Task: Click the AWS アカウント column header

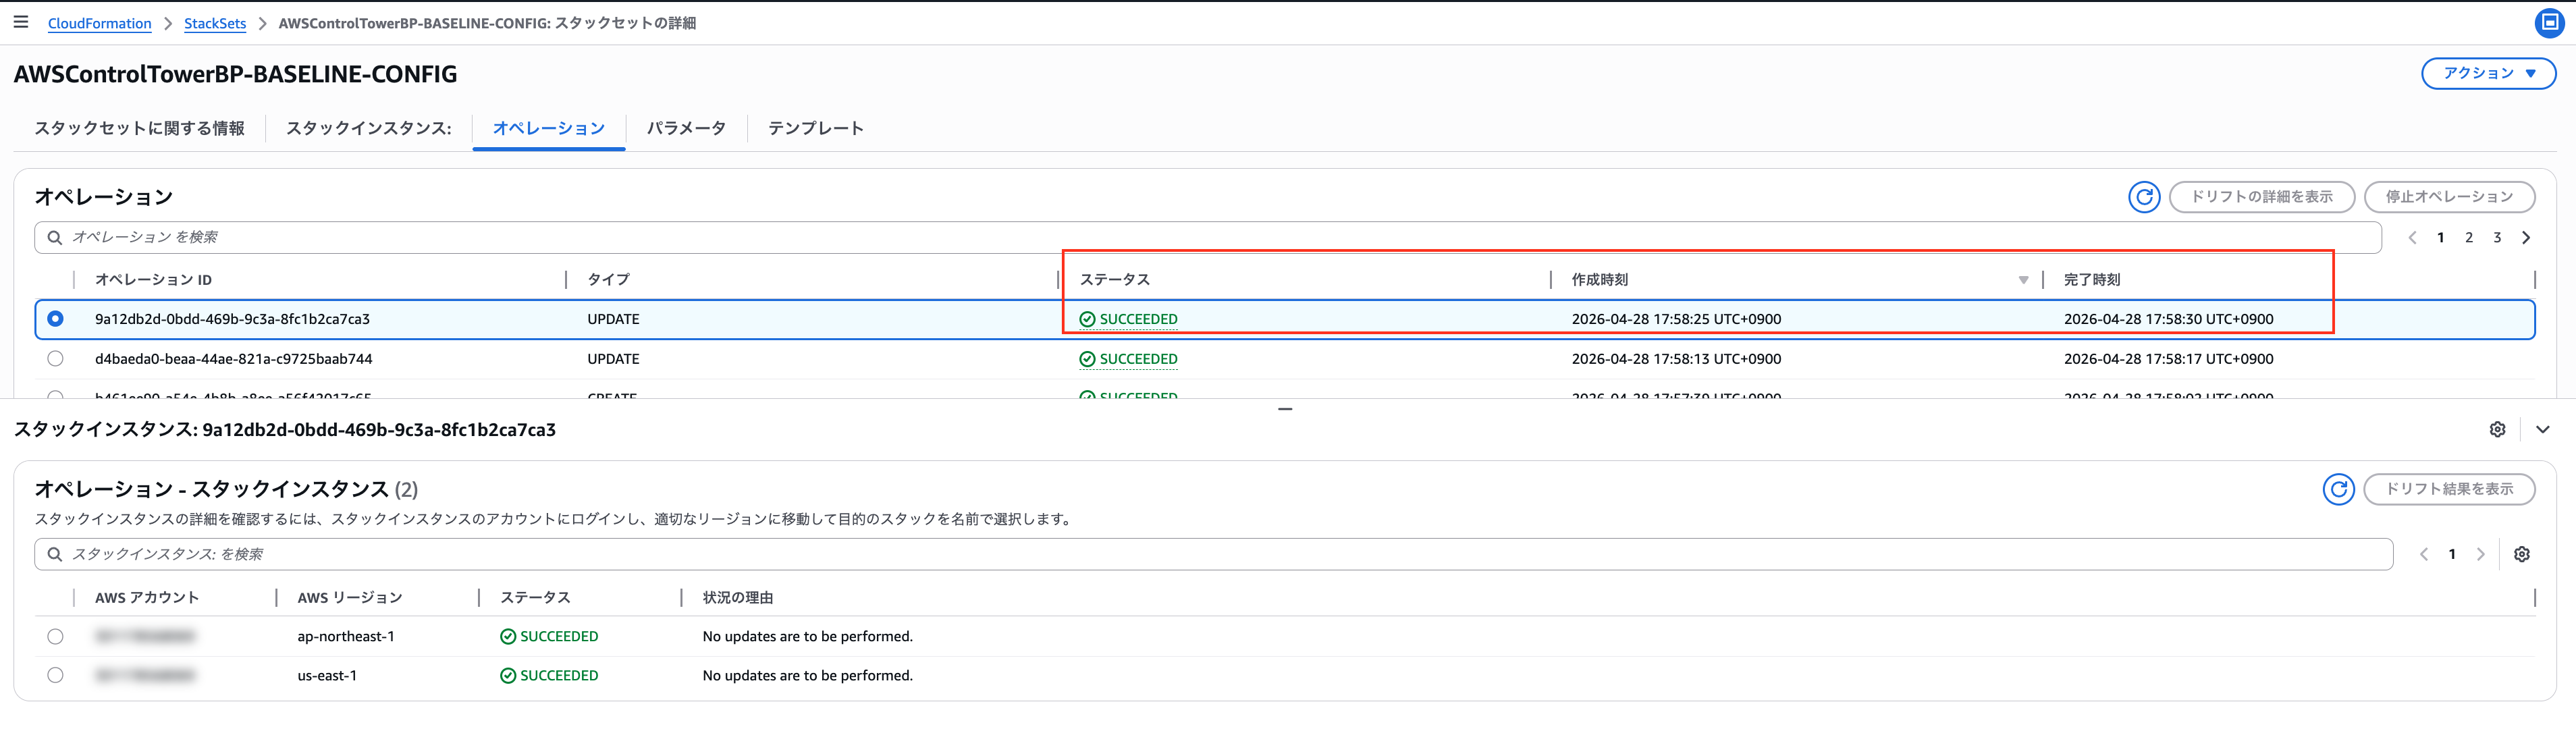Action: coord(147,598)
